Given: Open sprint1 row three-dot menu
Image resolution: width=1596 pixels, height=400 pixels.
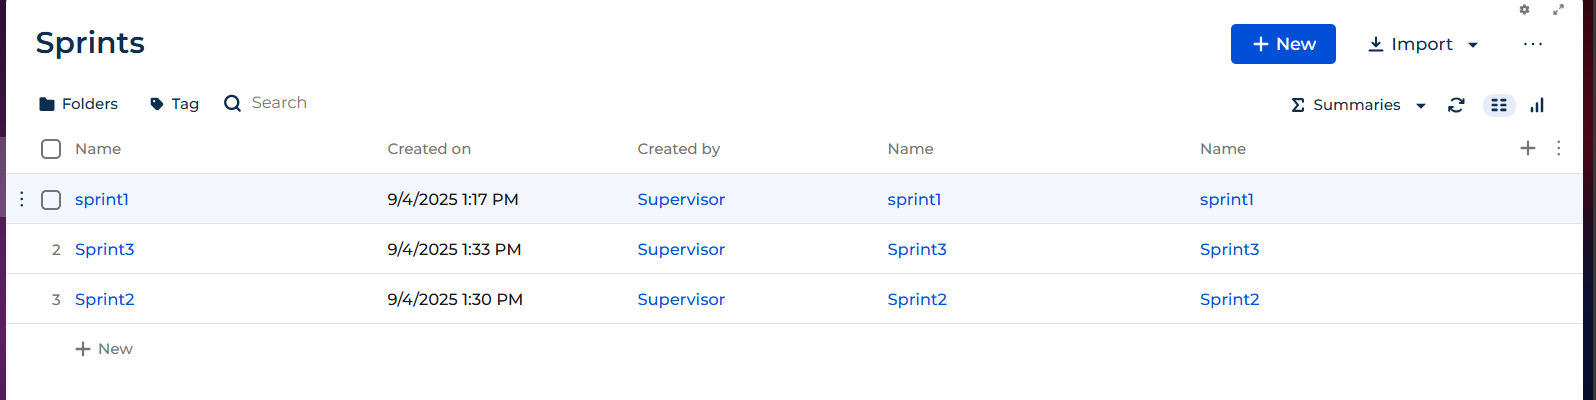Looking at the screenshot, I should (x=22, y=199).
